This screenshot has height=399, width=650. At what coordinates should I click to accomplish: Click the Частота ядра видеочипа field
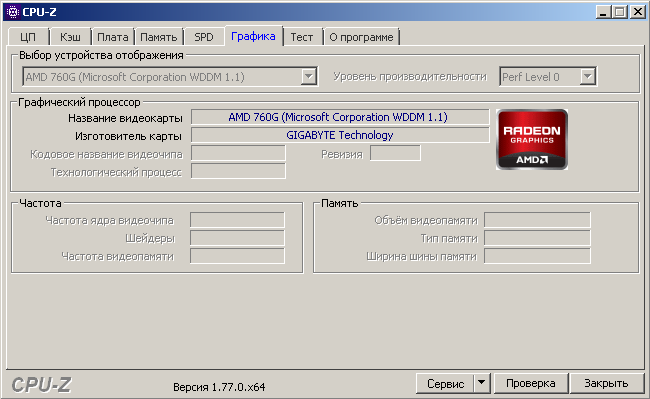[237, 220]
